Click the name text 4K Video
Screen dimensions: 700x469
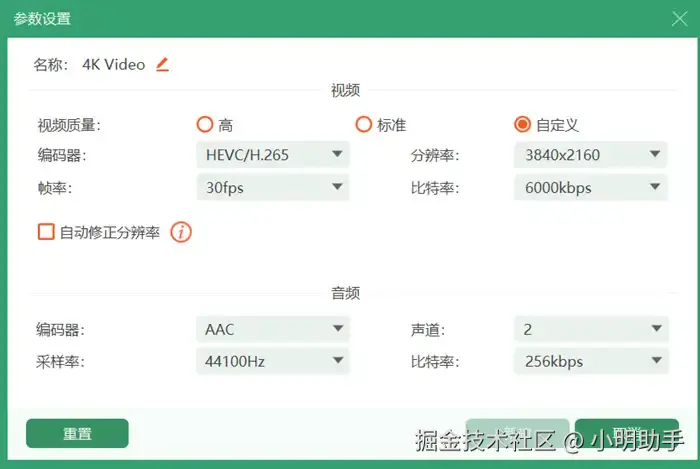(x=114, y=65)
